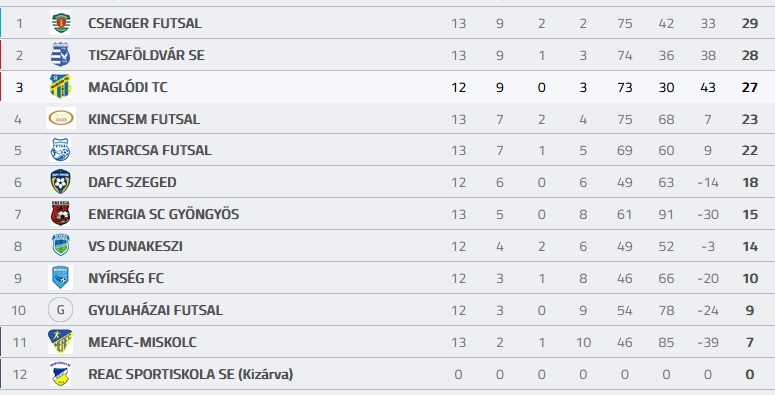Open the ENERGIA SC GYÖNGYÖS team link
The height and width of the screenshot is (395, 775).
pos(164,214)
